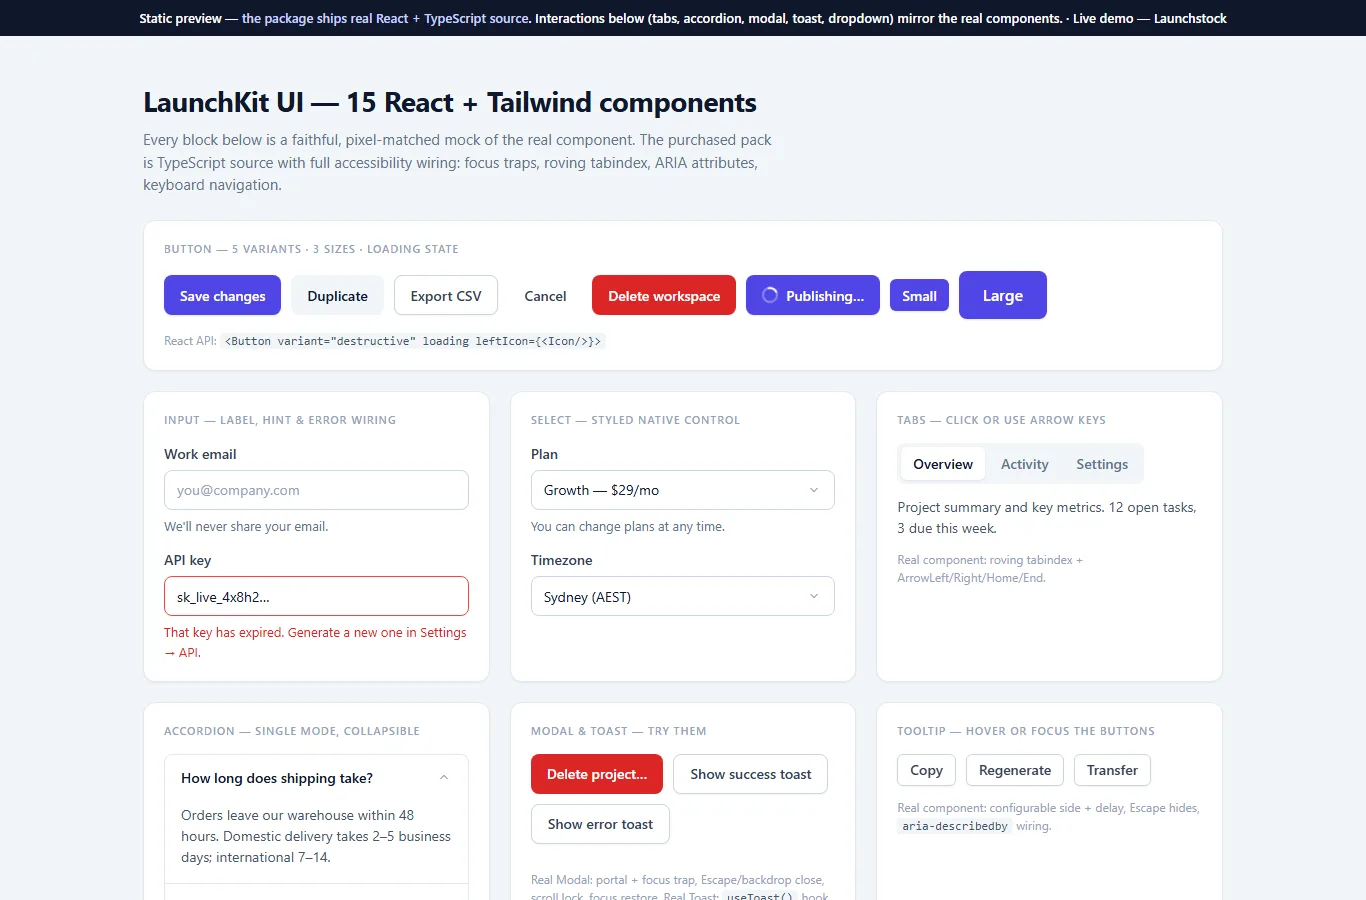The width and height of the screenshot is (1366, 900).
Task: Click the Delete project... button
Action: (x=597, y=774)
